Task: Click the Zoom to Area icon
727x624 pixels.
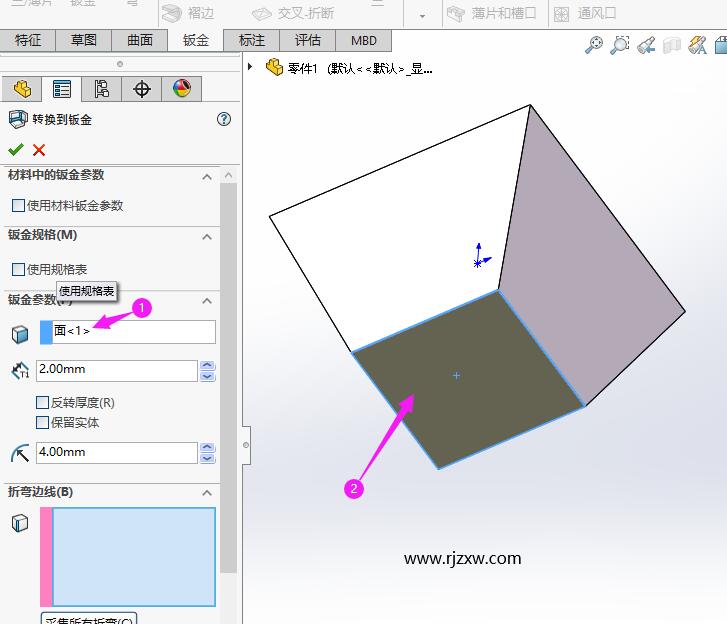Action: [619, 45]
